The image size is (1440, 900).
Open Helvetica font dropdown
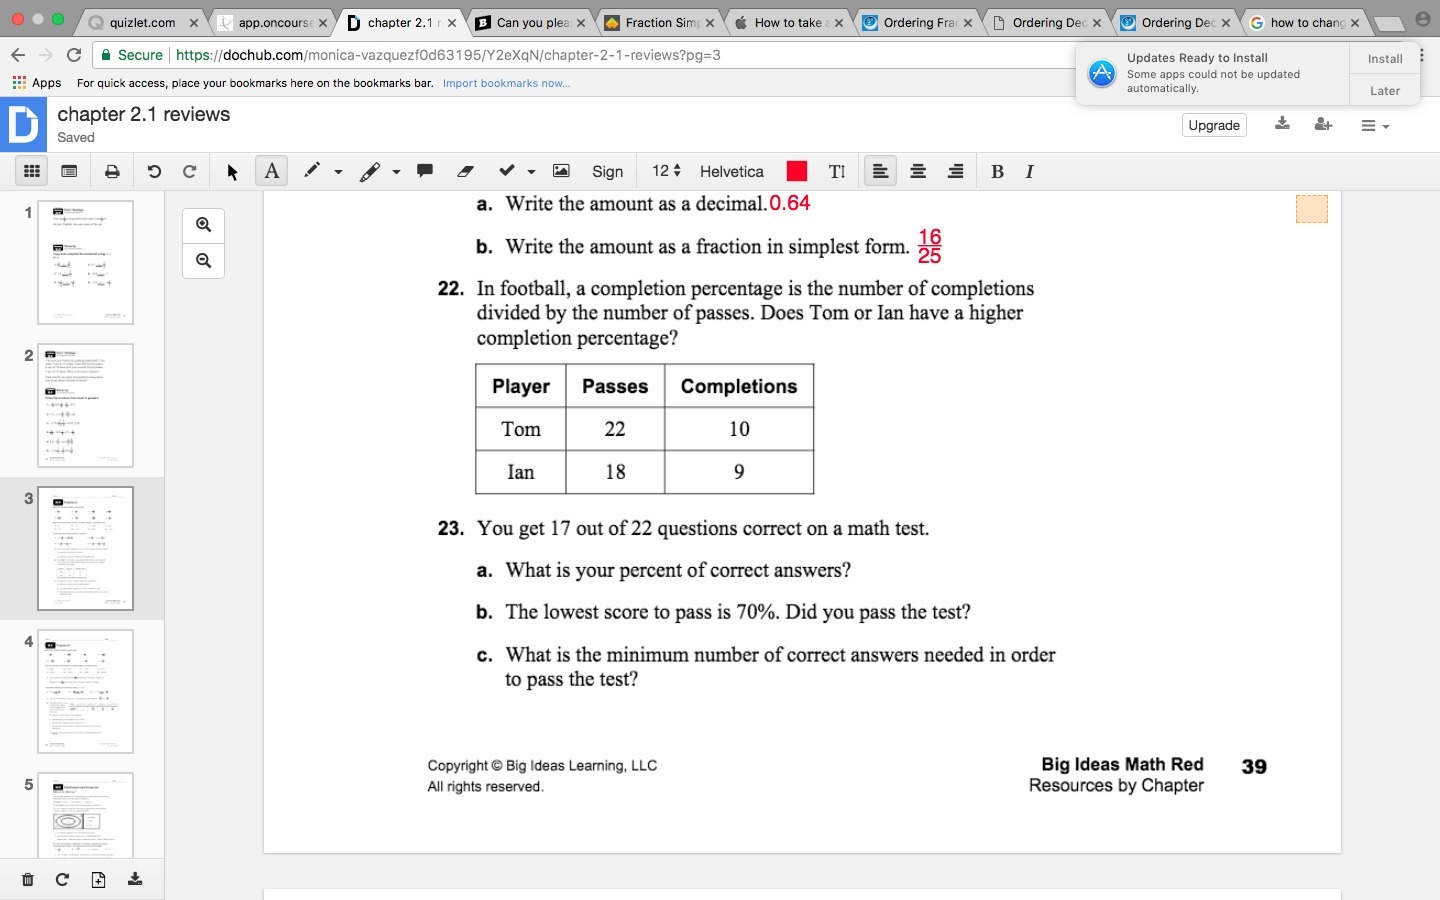[732, 172]
